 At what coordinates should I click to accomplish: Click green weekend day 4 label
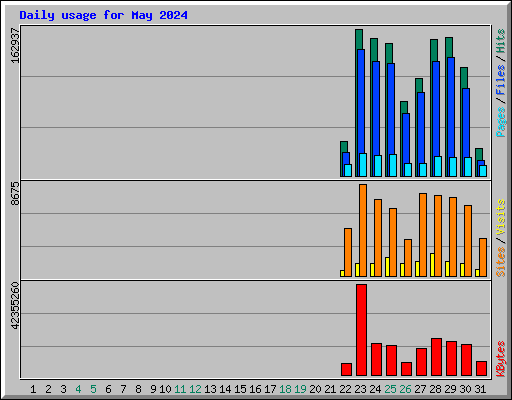coord(78,389)
